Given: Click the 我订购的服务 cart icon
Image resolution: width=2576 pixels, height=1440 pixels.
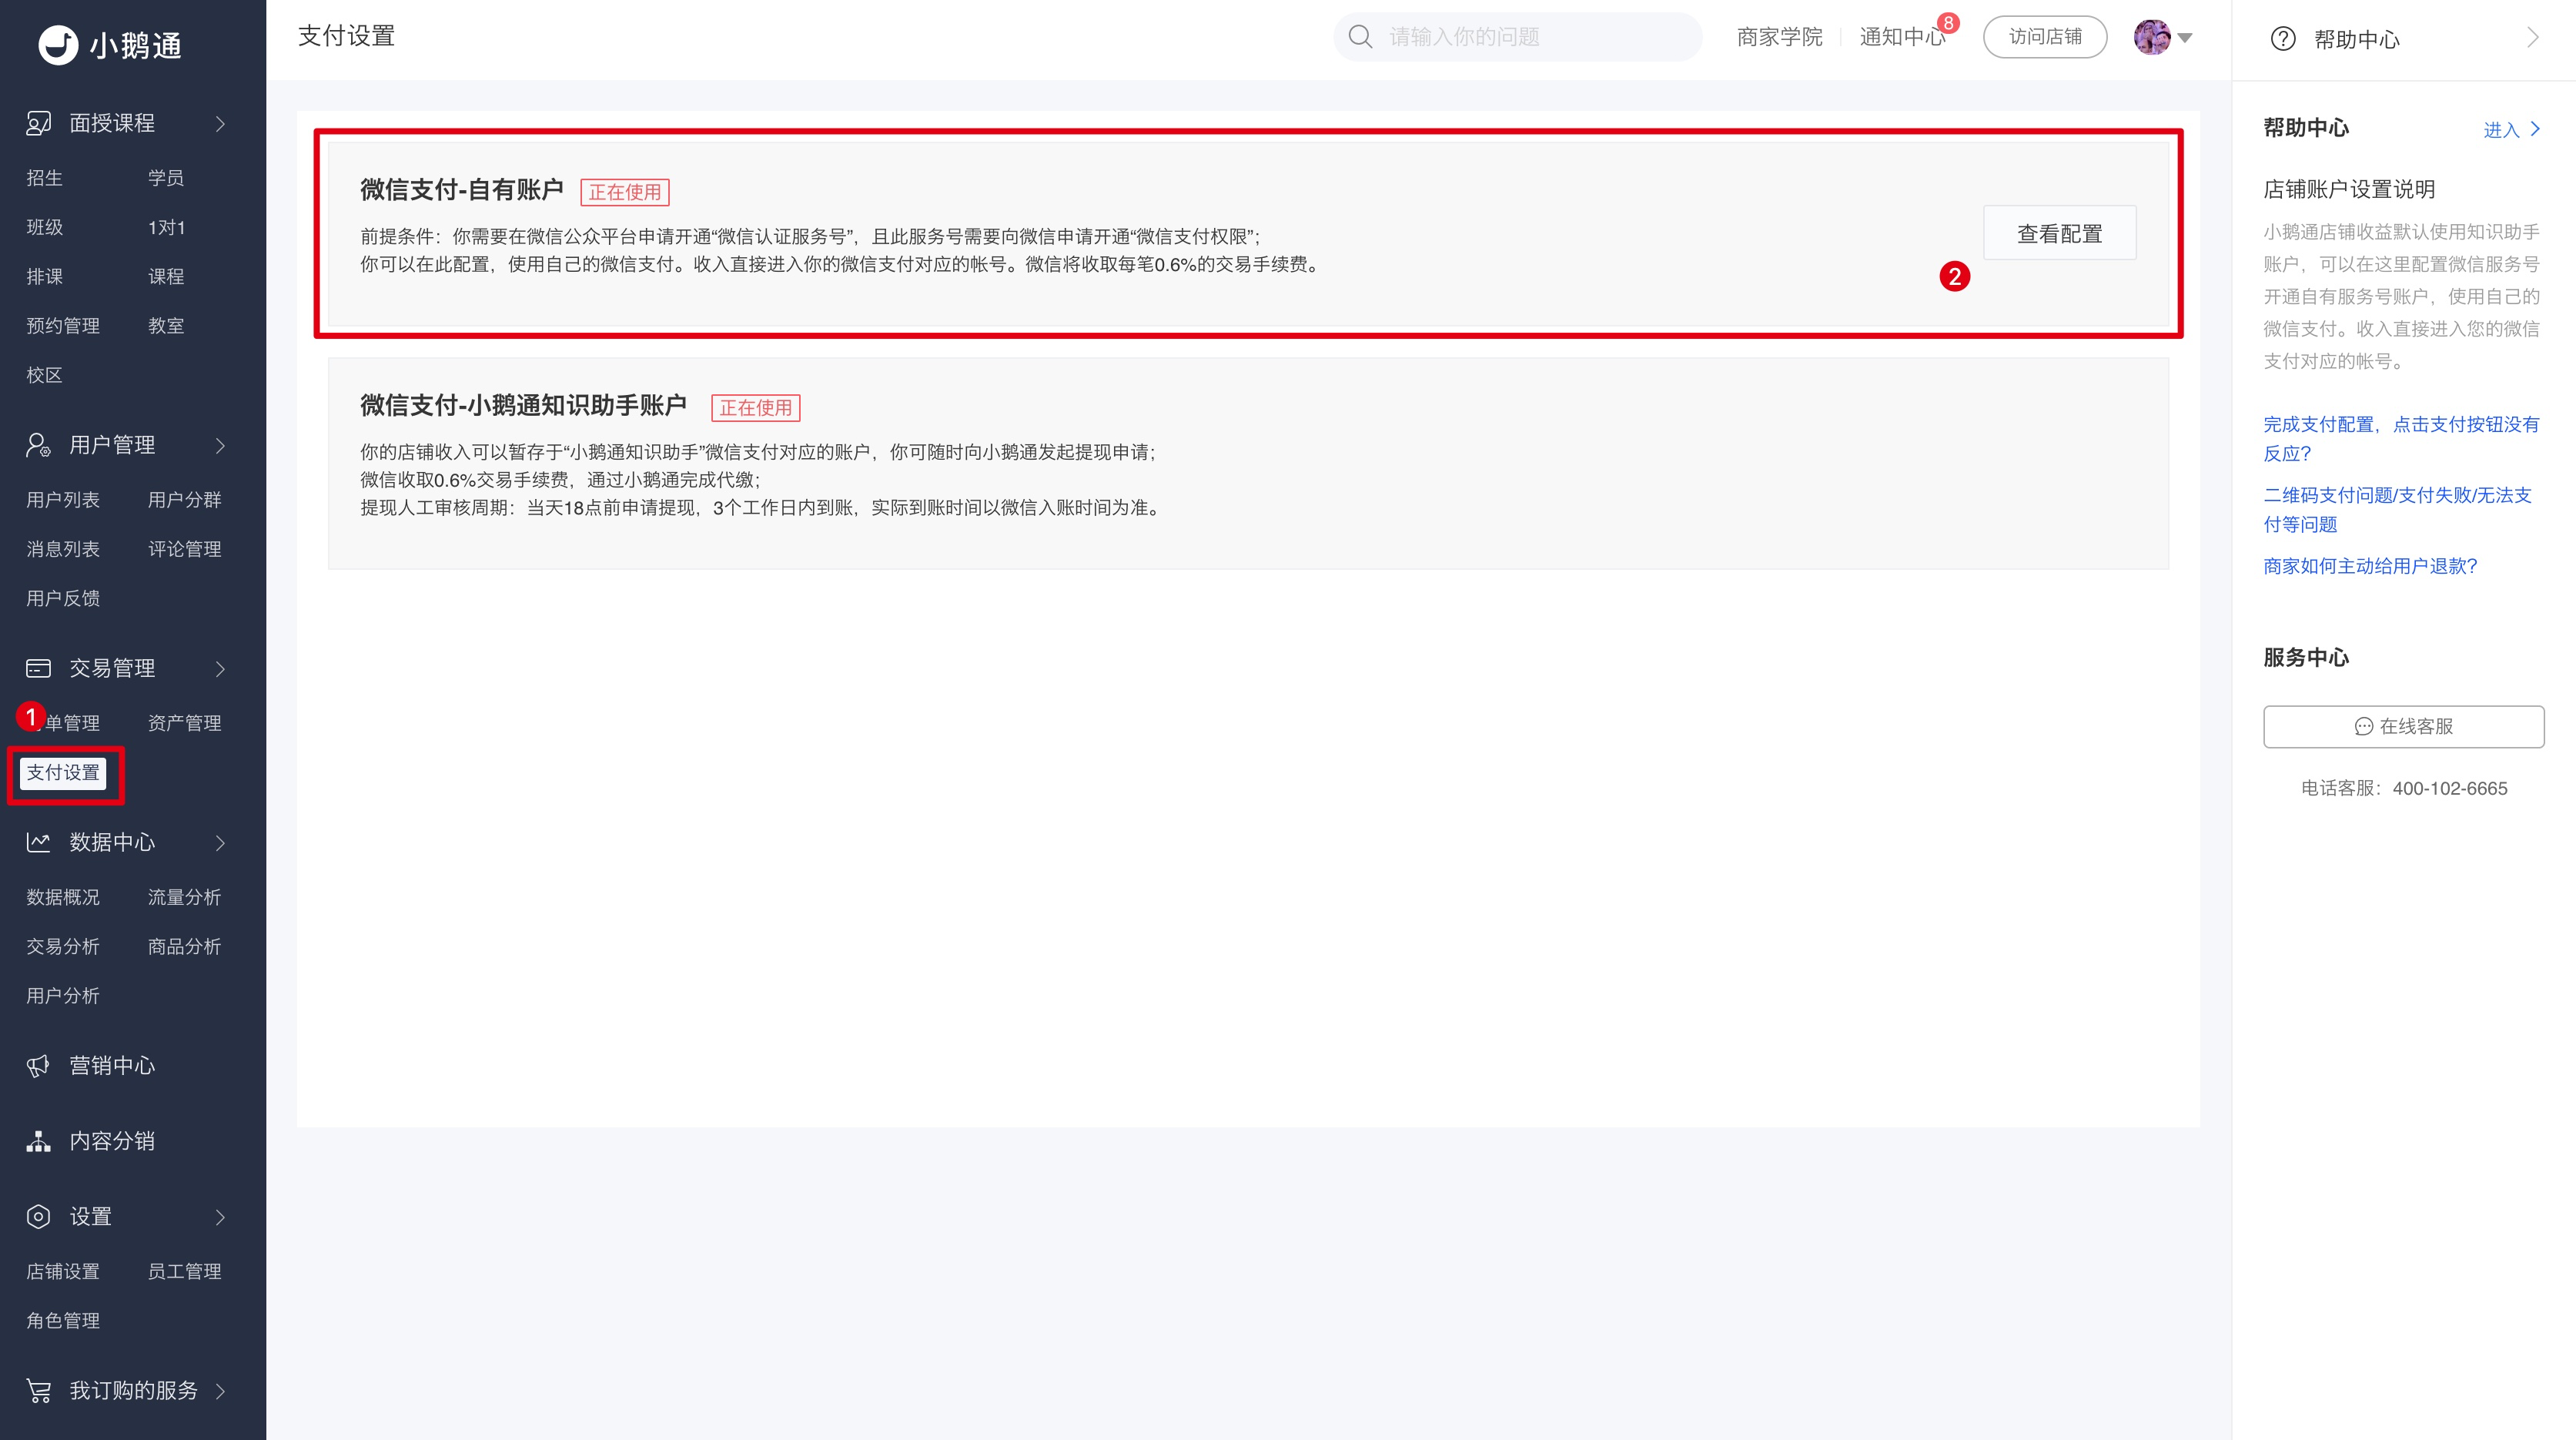Looking at the screenshot, I should (38, 1391).
